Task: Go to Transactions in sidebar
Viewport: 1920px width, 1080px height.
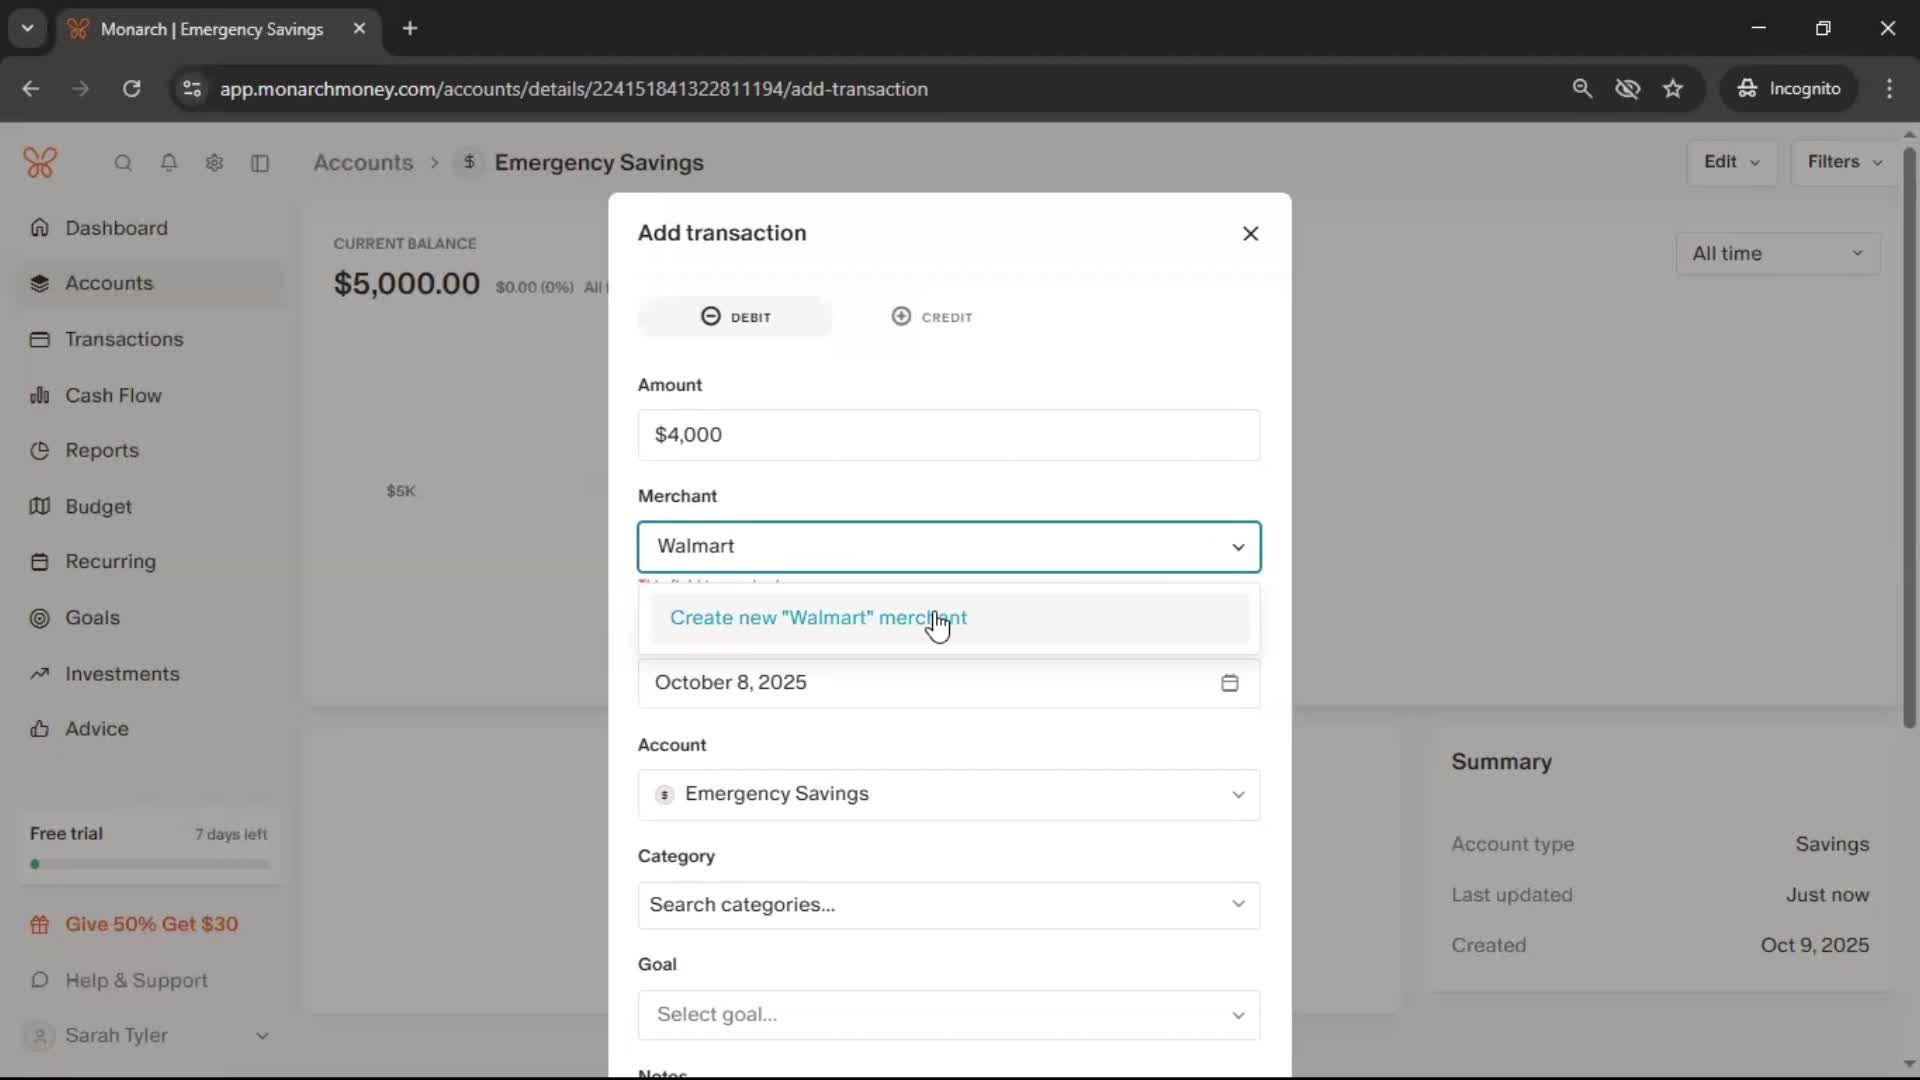Action: coord(124,339)
